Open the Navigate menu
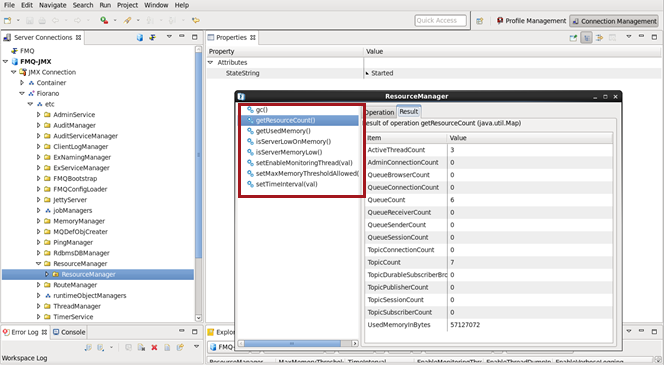Image resolution: width=664 pixels, height=365 pixels. (x=53, y=5)
